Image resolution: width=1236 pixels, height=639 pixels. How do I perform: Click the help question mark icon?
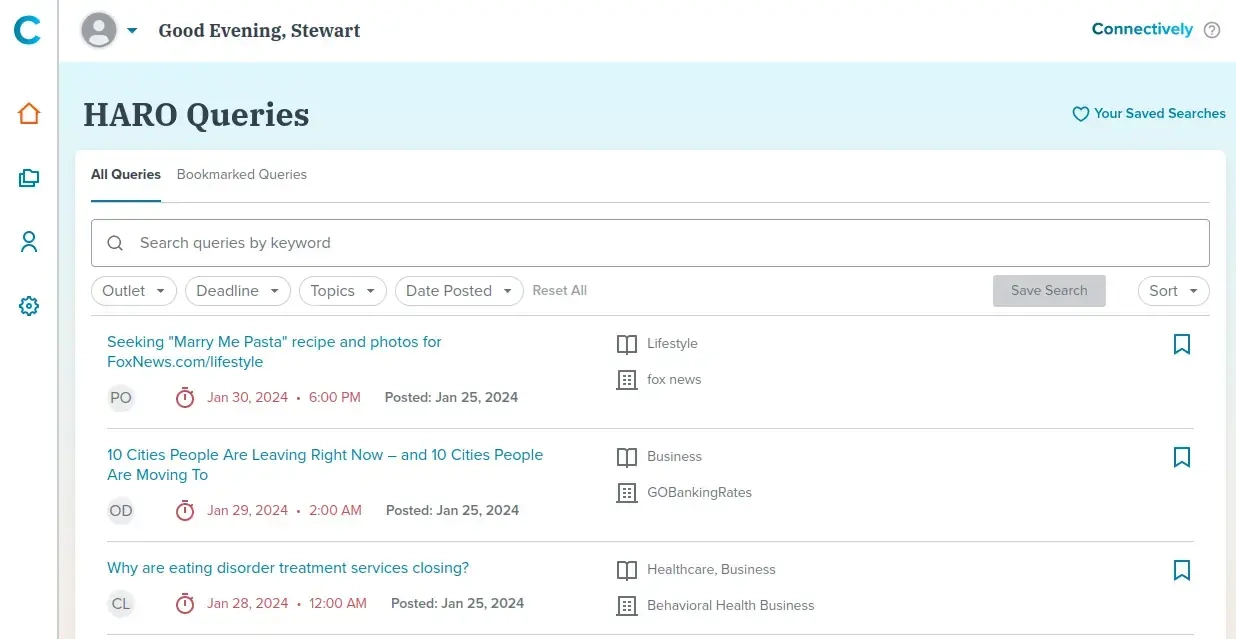coord(1212,30)
